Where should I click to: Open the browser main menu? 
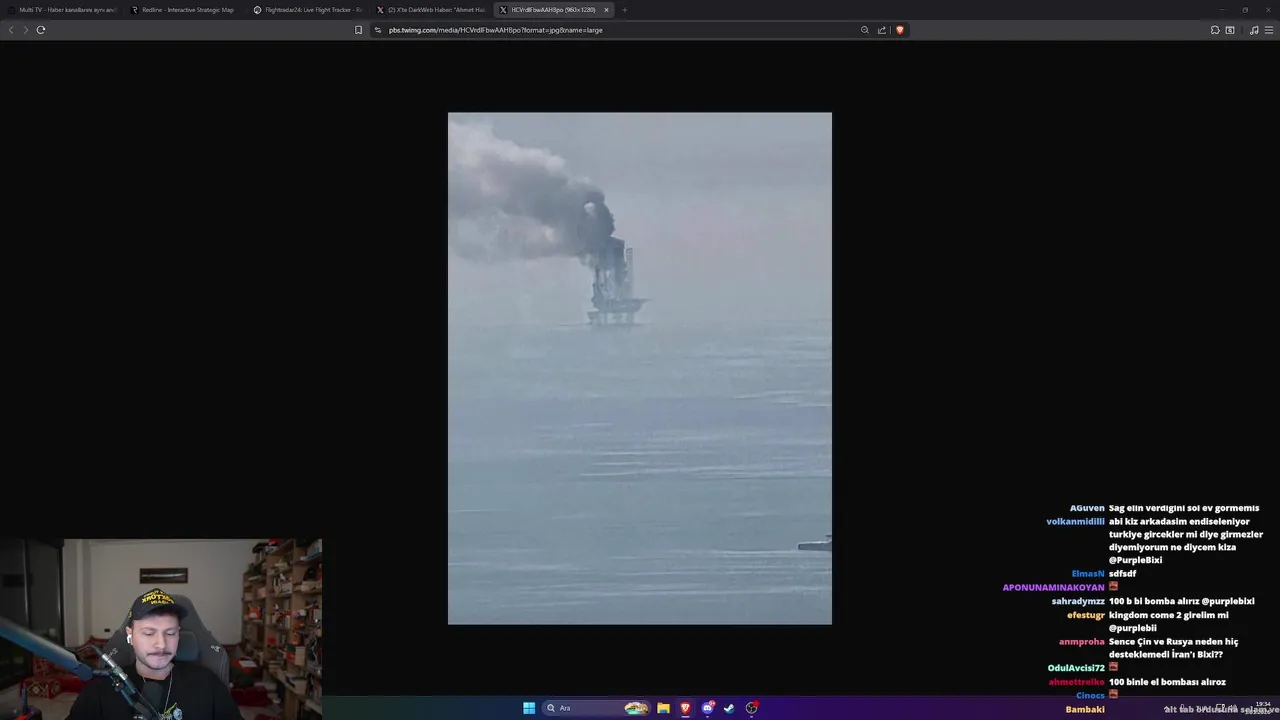pyautogui.click(x=1269, y=30)
